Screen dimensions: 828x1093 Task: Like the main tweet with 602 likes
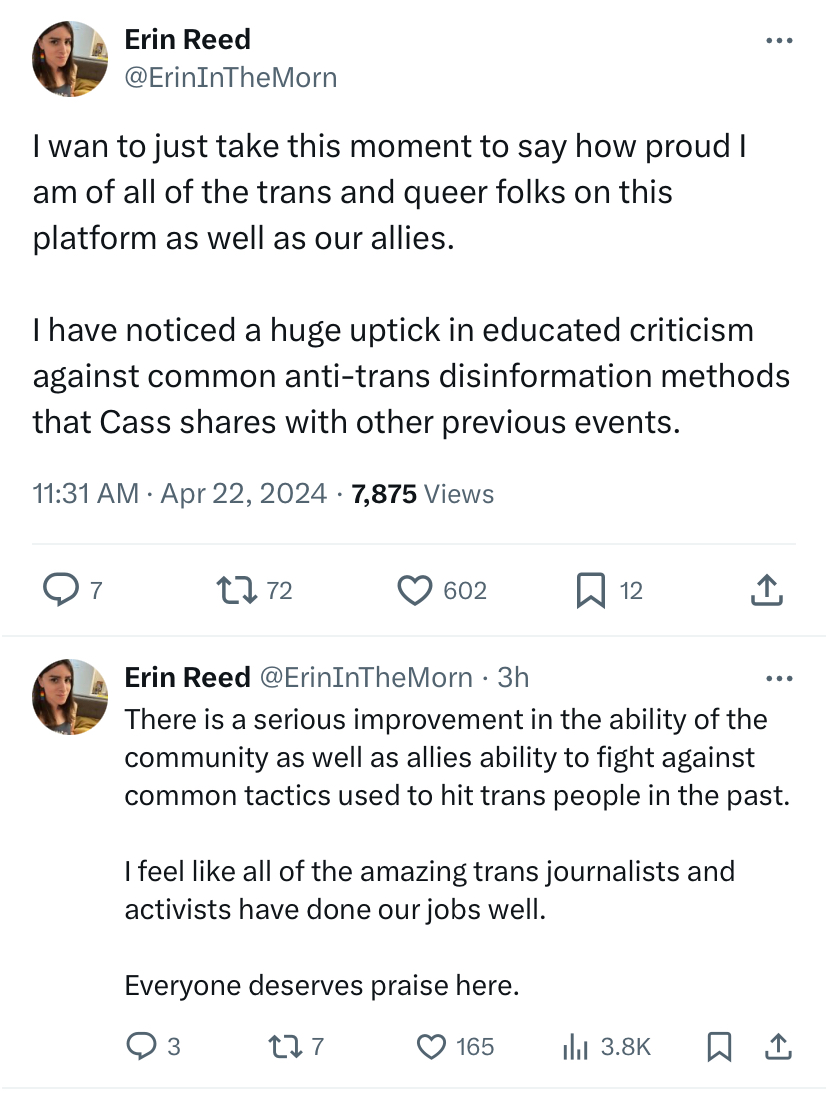(414, 591)
